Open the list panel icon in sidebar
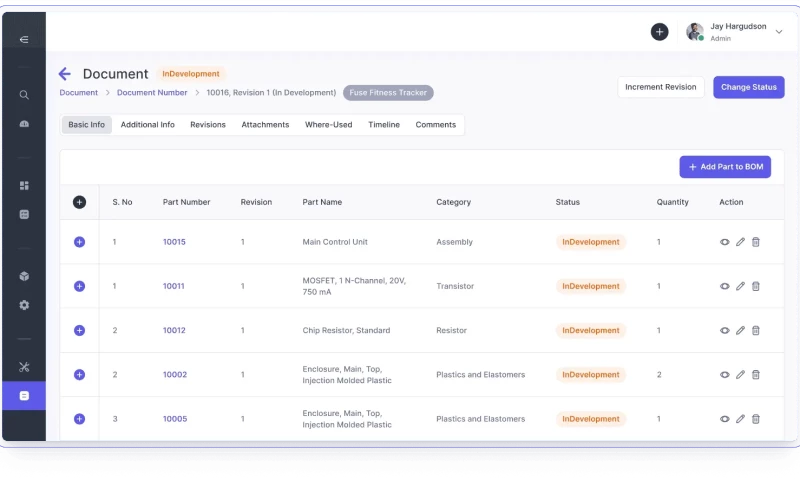This screenshot has height=480, width=800. click(24, 214)
